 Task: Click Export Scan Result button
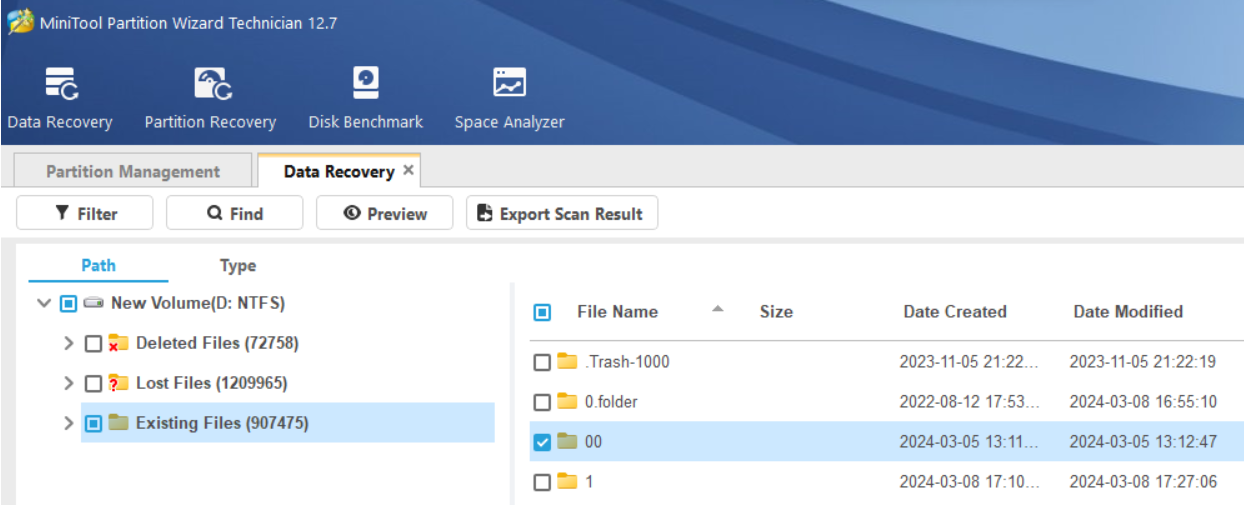562,213
